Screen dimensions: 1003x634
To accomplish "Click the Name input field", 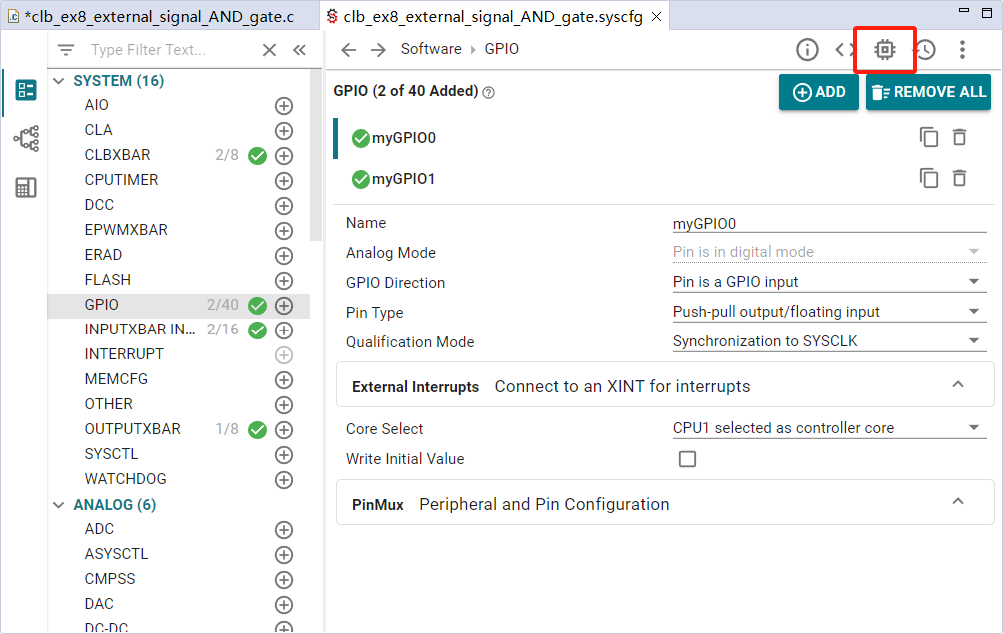I will pyautogui.click(x=829, y=224).
